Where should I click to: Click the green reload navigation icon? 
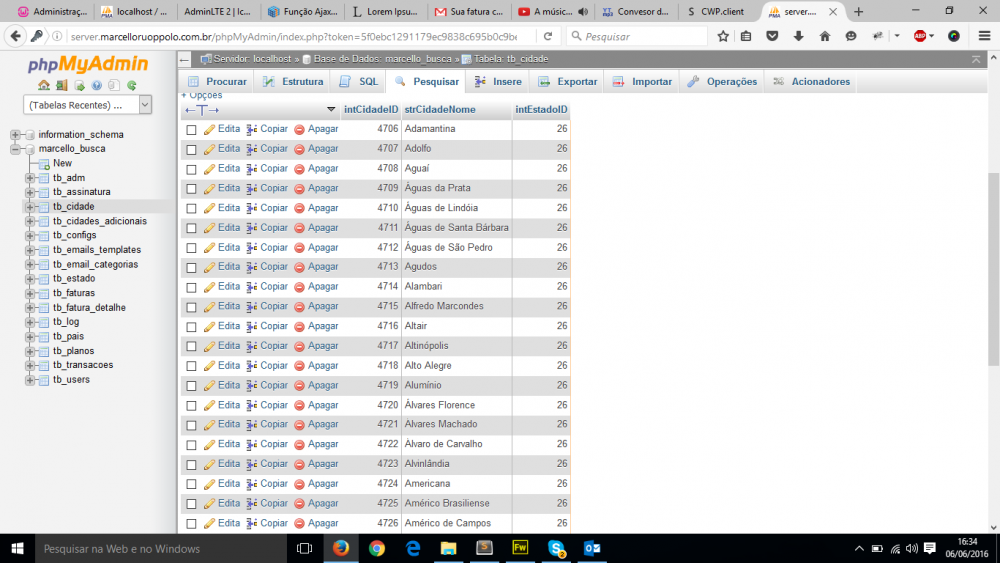[x=131, y=86]
